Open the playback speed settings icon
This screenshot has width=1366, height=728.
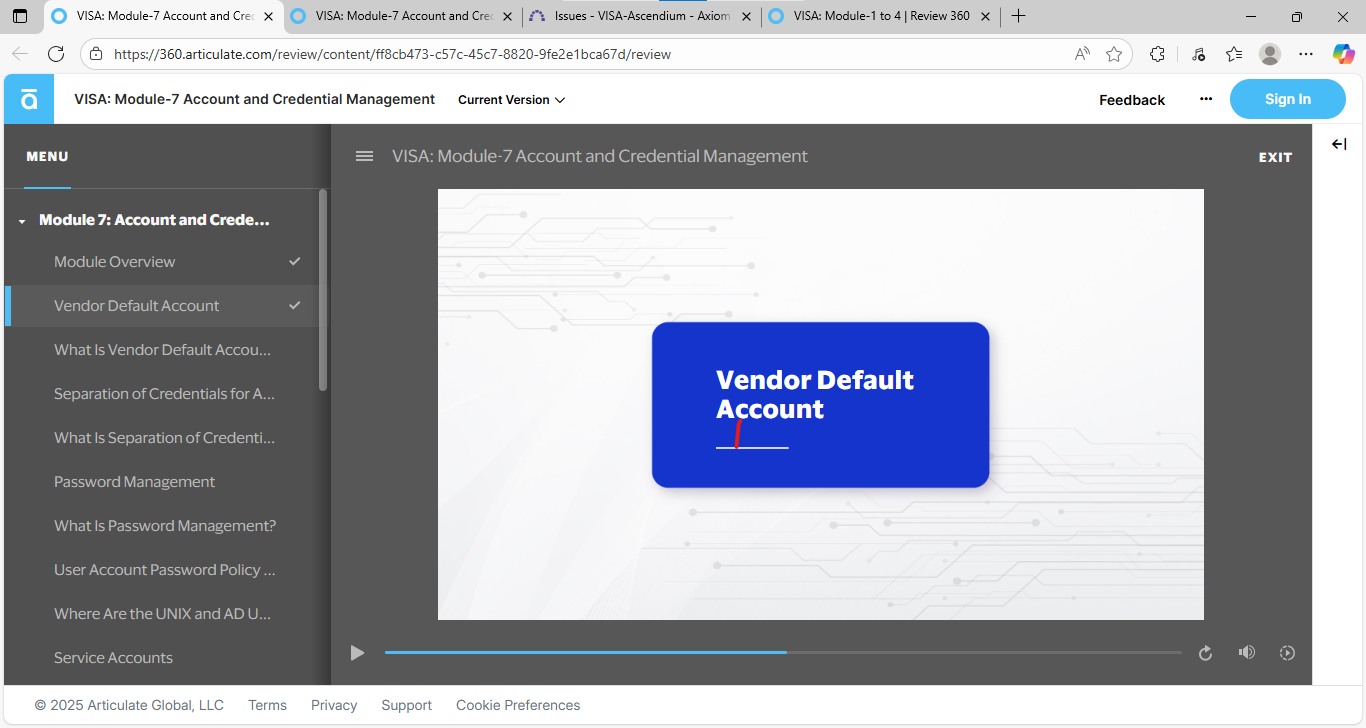[1287, 653]
